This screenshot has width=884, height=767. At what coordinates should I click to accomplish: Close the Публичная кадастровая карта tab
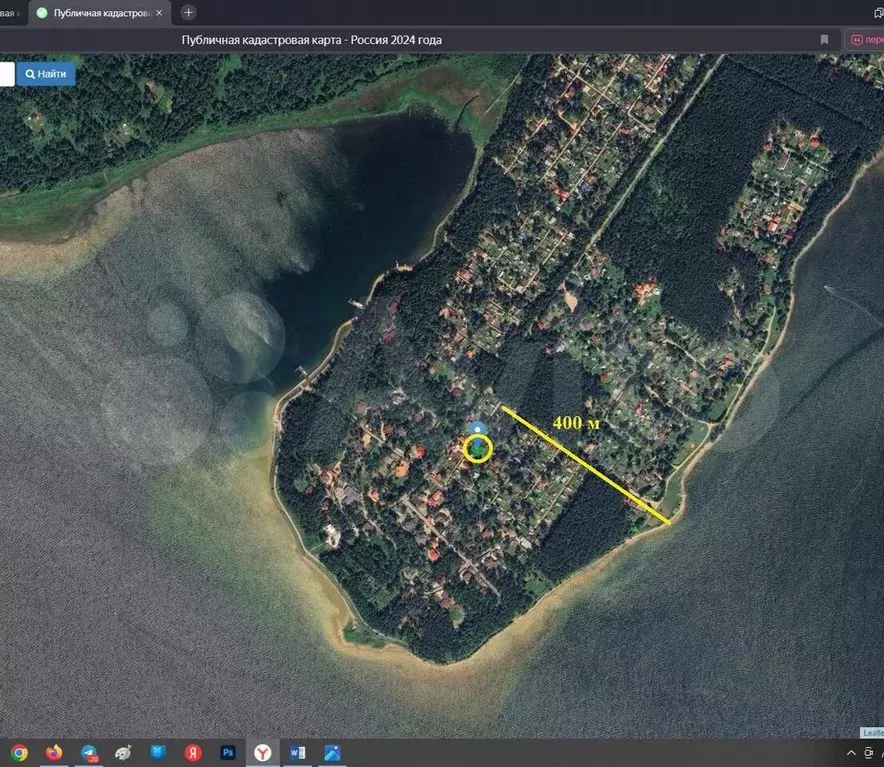(159, 13)
